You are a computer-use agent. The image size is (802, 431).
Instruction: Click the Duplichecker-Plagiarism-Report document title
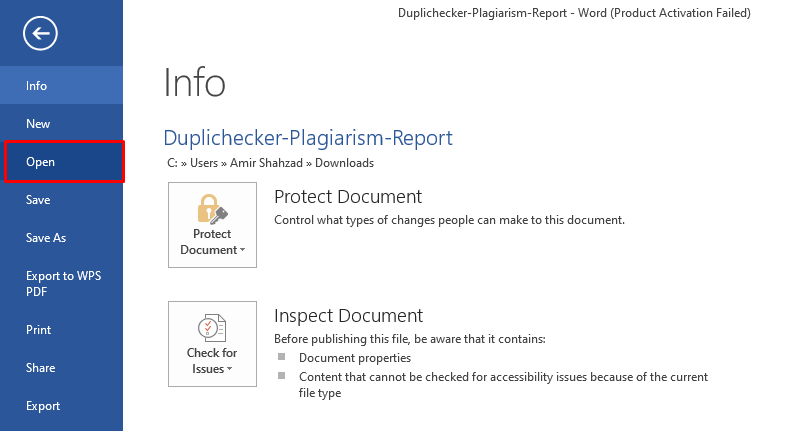click(308, 138)
